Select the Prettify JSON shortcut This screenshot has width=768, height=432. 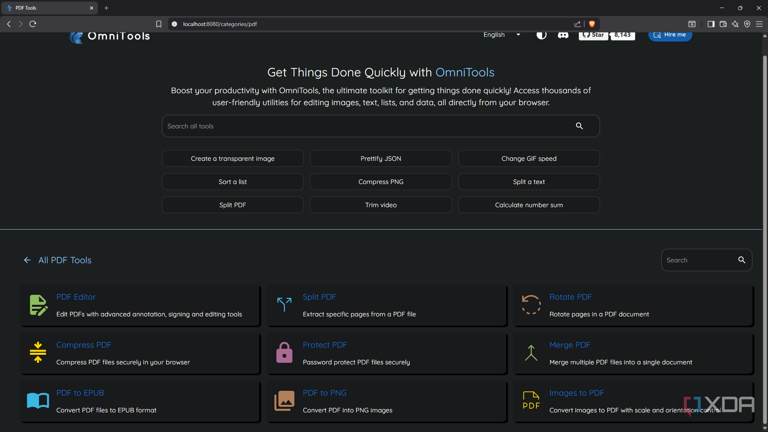coord(381,159)
